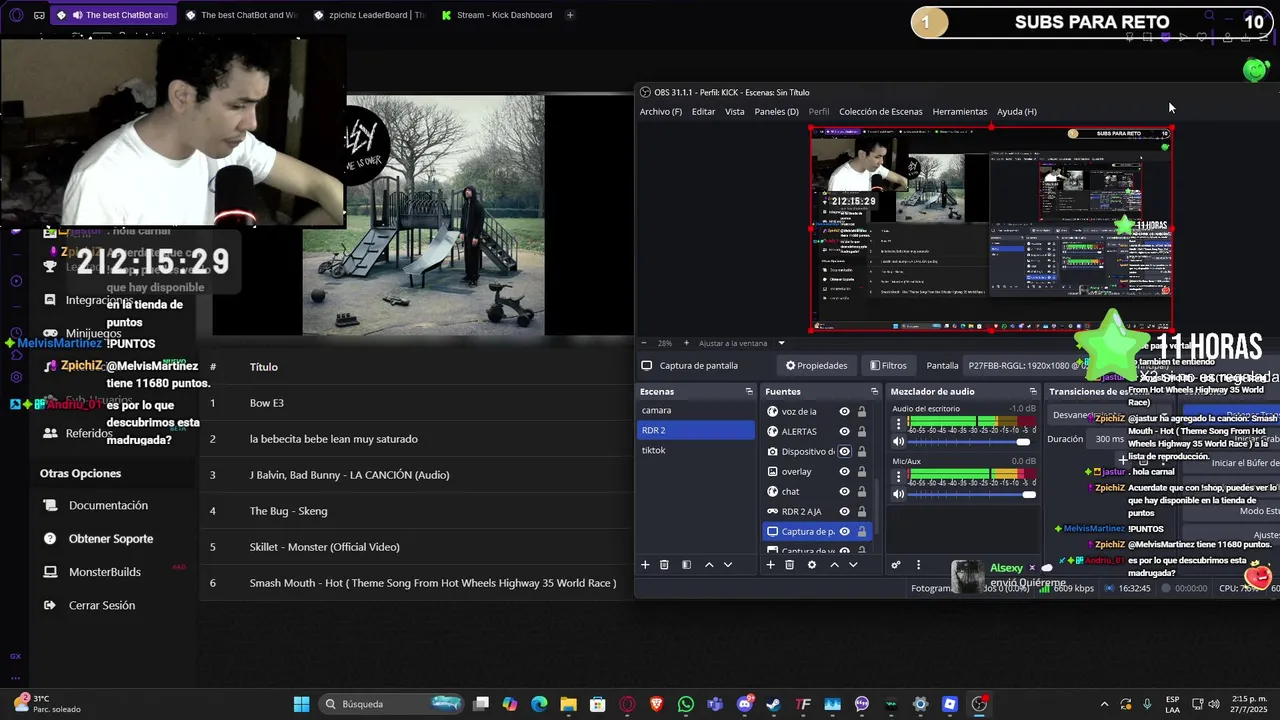
Task: Click the Filtros button
Action: pyautogui.click(x=888, y=365)
